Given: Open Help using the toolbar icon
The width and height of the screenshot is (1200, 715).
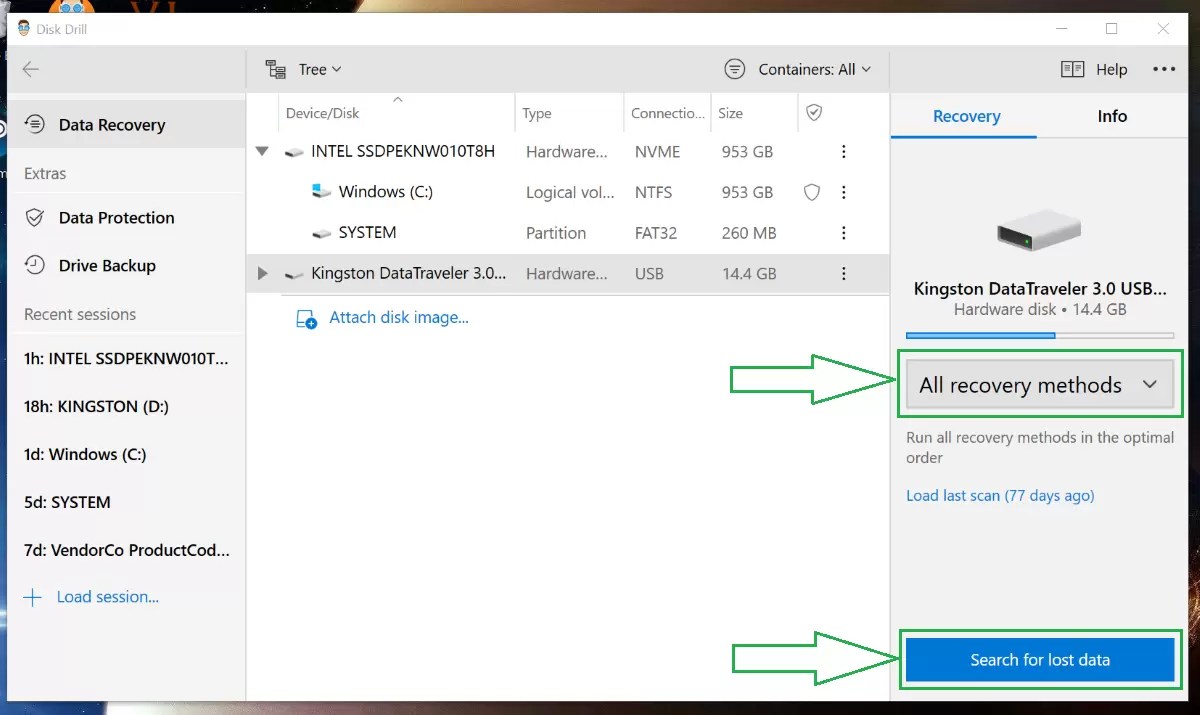Looking at the screenshot, I should (x=1071, y=69).
